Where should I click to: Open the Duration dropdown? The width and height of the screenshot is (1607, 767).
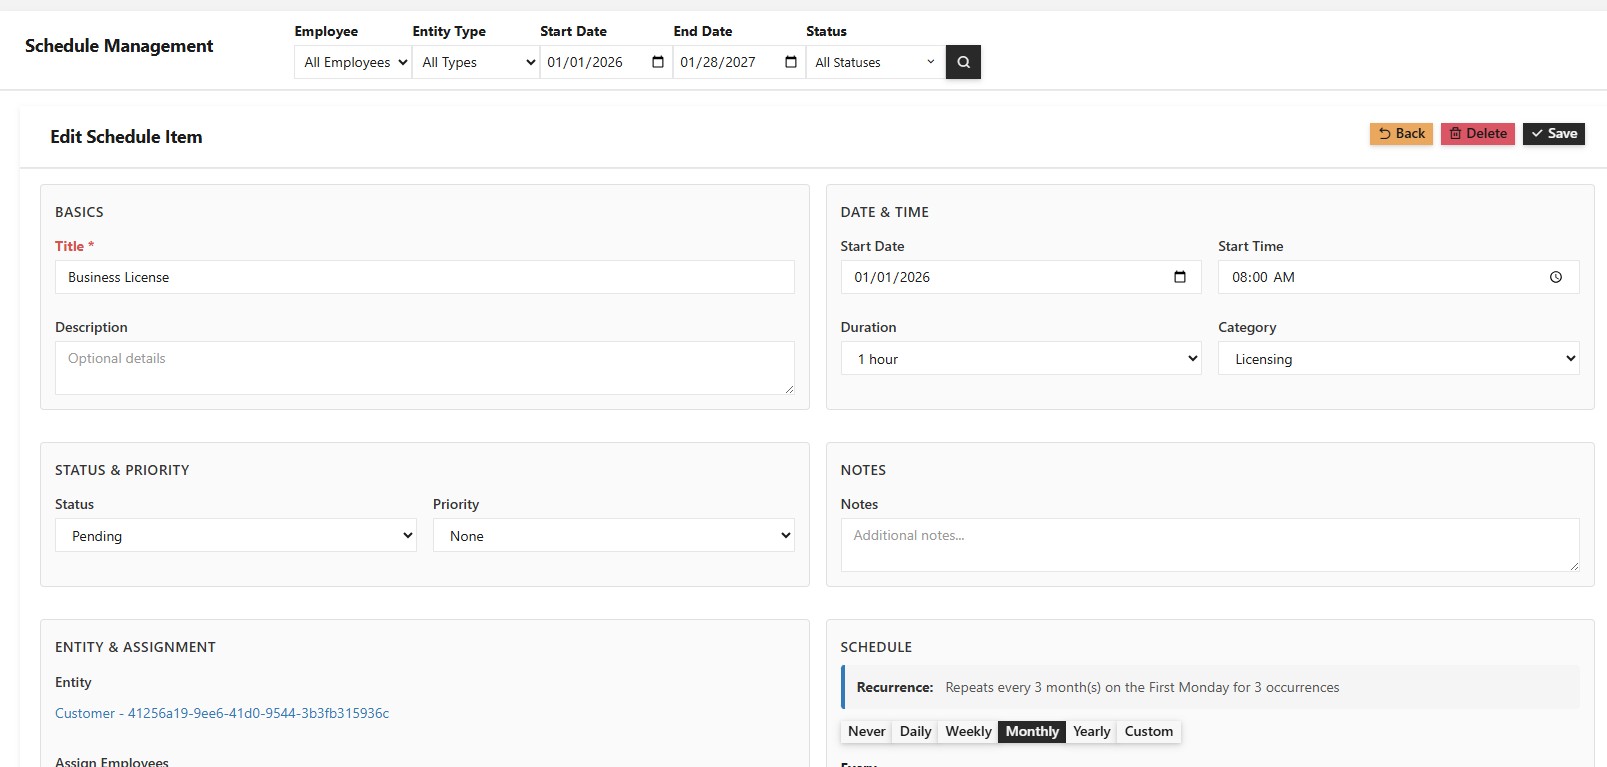pyautogui.click(x=1021, y=359)
